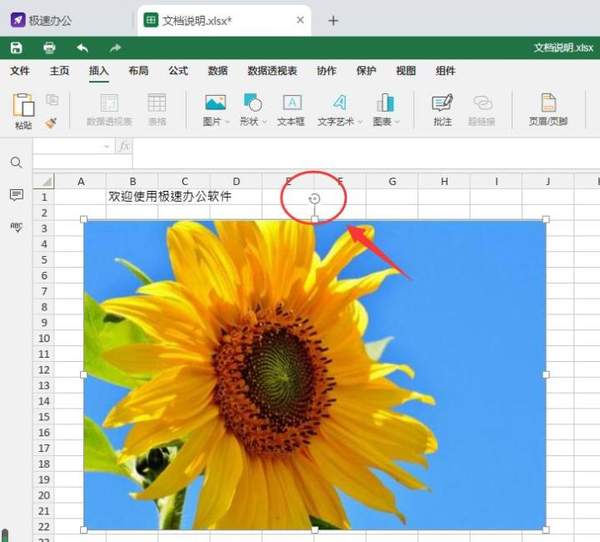
Task: Click the Hyperlink (超链接) icon
Action: click(483, 103)
